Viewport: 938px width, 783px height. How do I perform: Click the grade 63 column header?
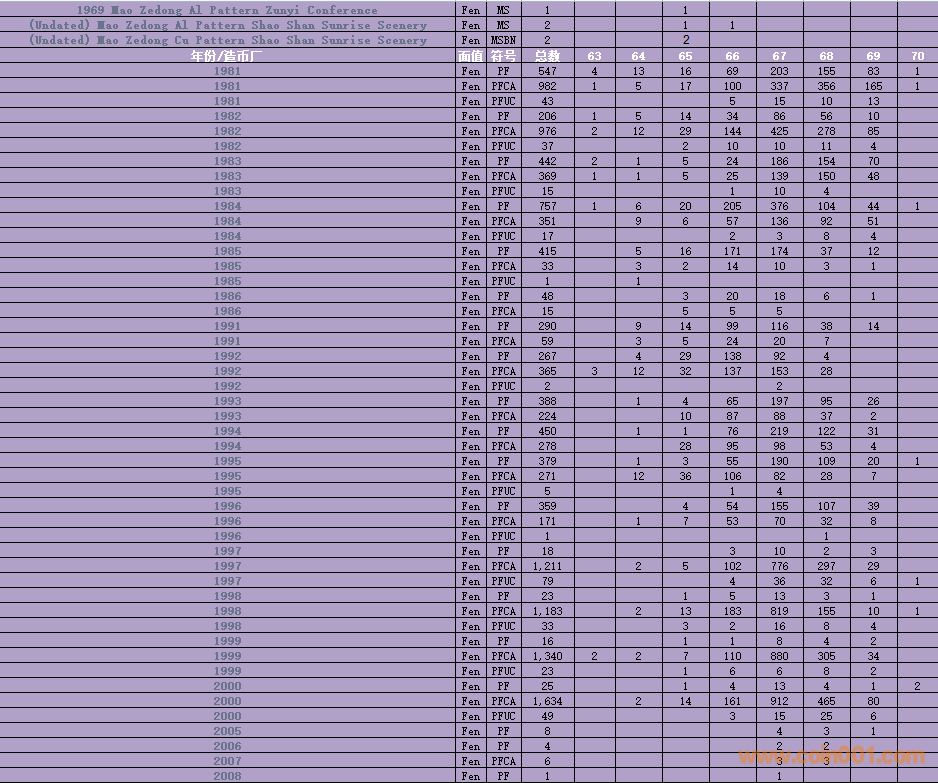pos(594,56)
